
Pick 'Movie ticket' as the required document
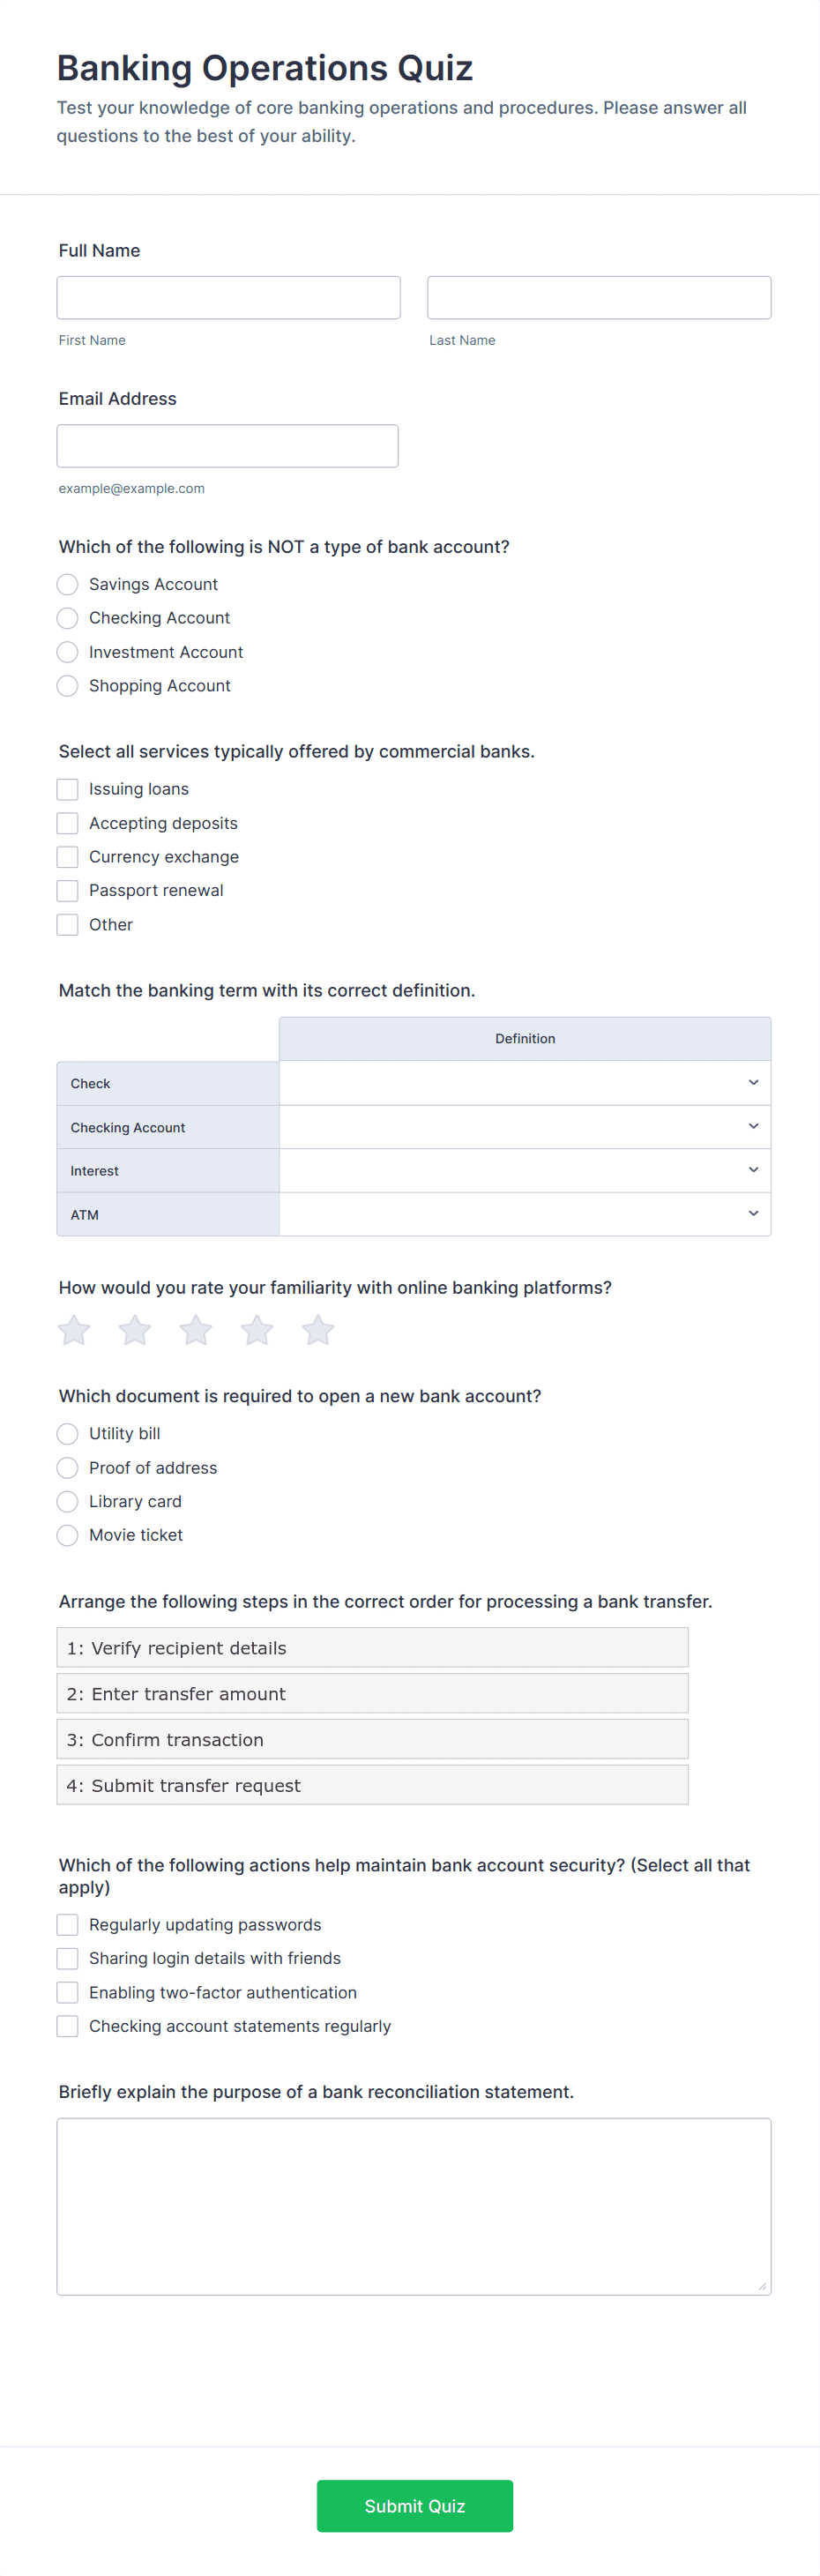[x=66, y=1535]
